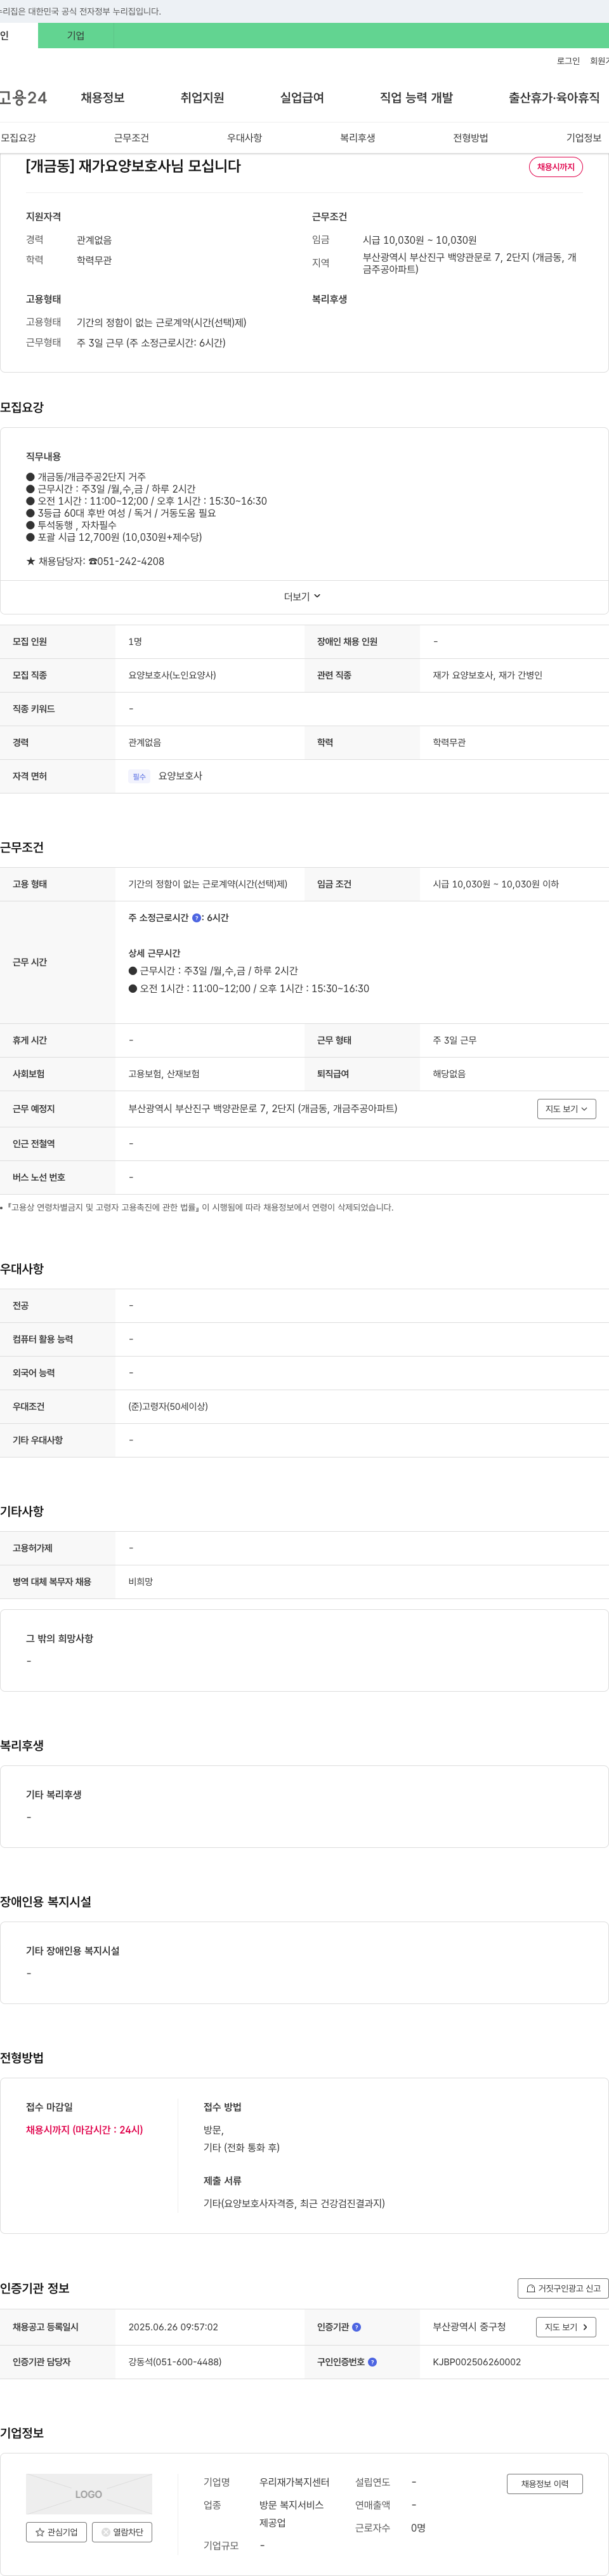The width and height of the screenshot is (609, 2576).
Task: Jump to 복리후생 section tab
Action: click(x=357, y=138)
